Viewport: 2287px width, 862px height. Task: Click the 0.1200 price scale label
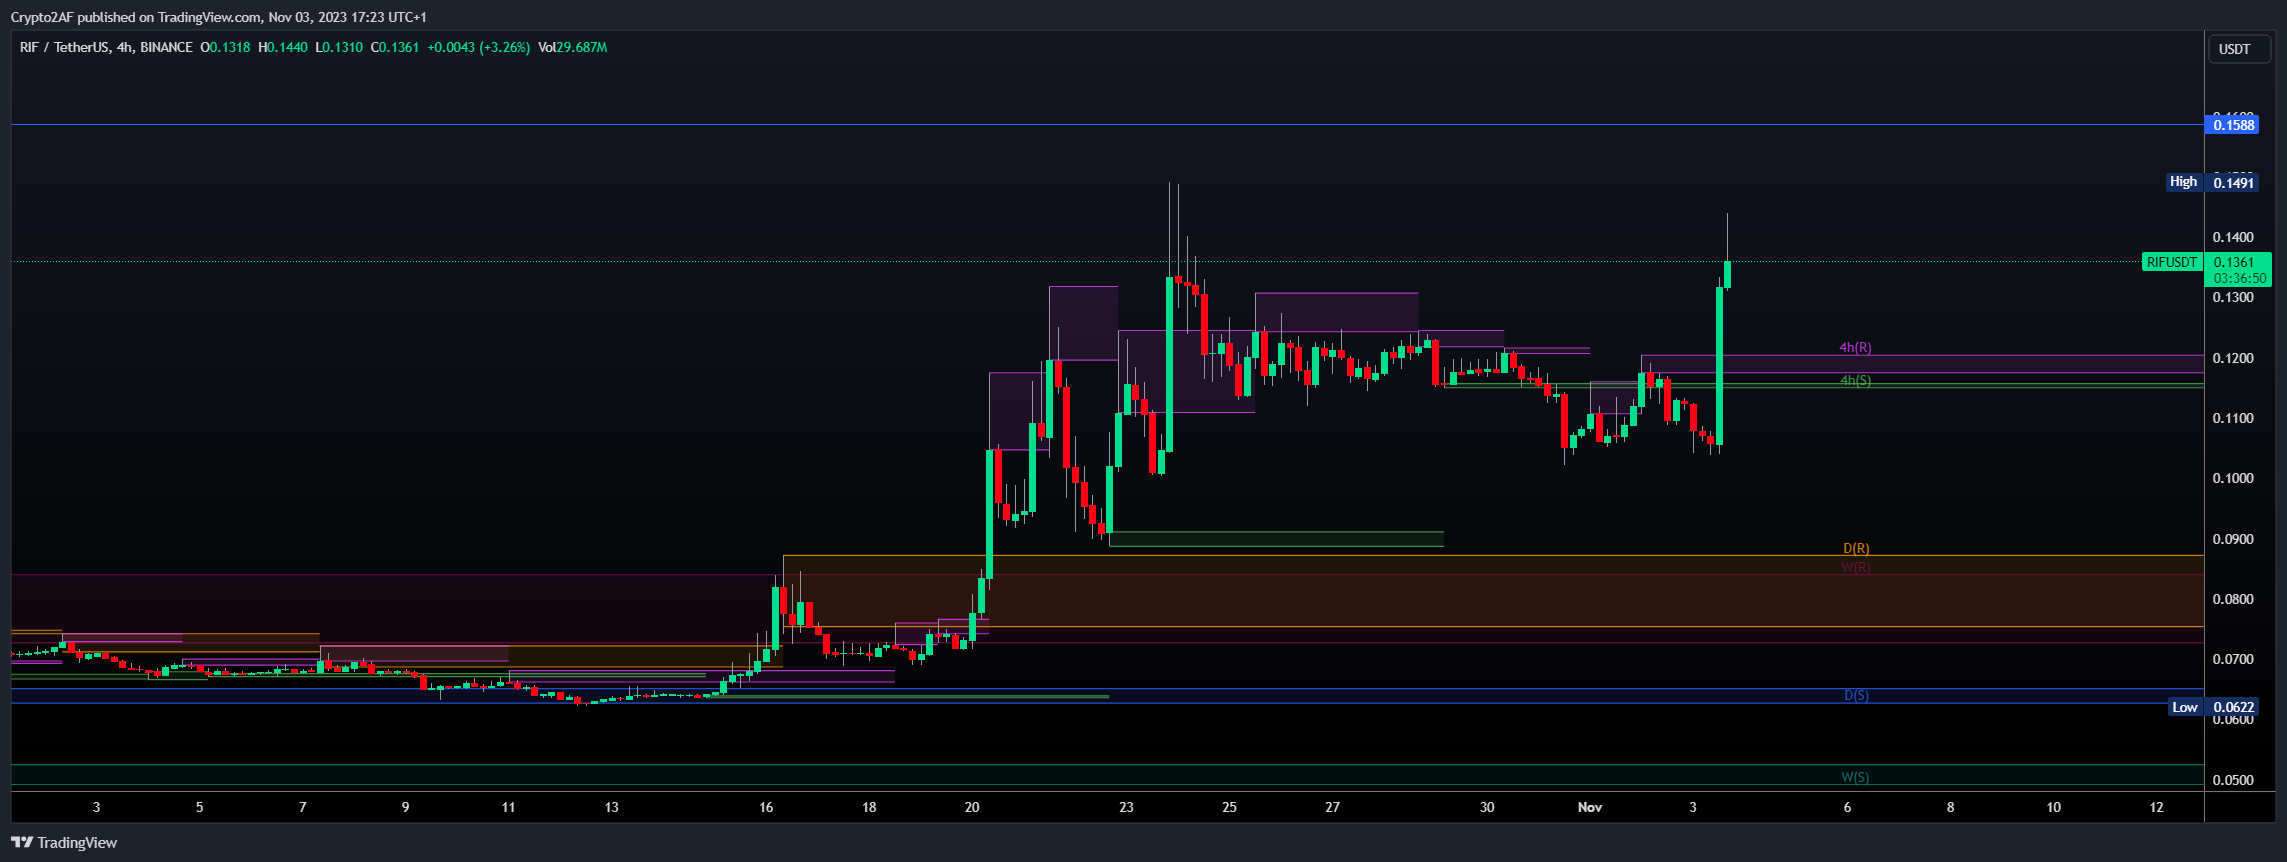coord(2233,358)
